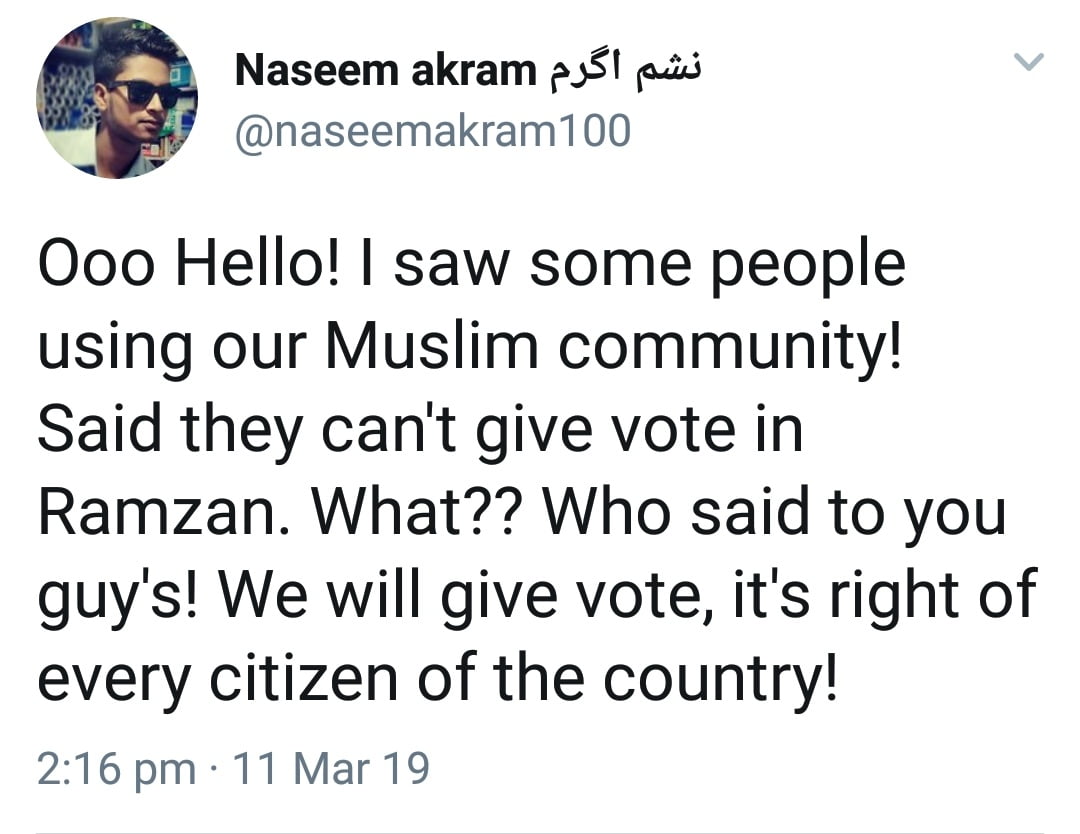The width and height of the screenshot is (1080, 834).
Task: Click "every citizen of the country!" line
Action: pos(436,680)
